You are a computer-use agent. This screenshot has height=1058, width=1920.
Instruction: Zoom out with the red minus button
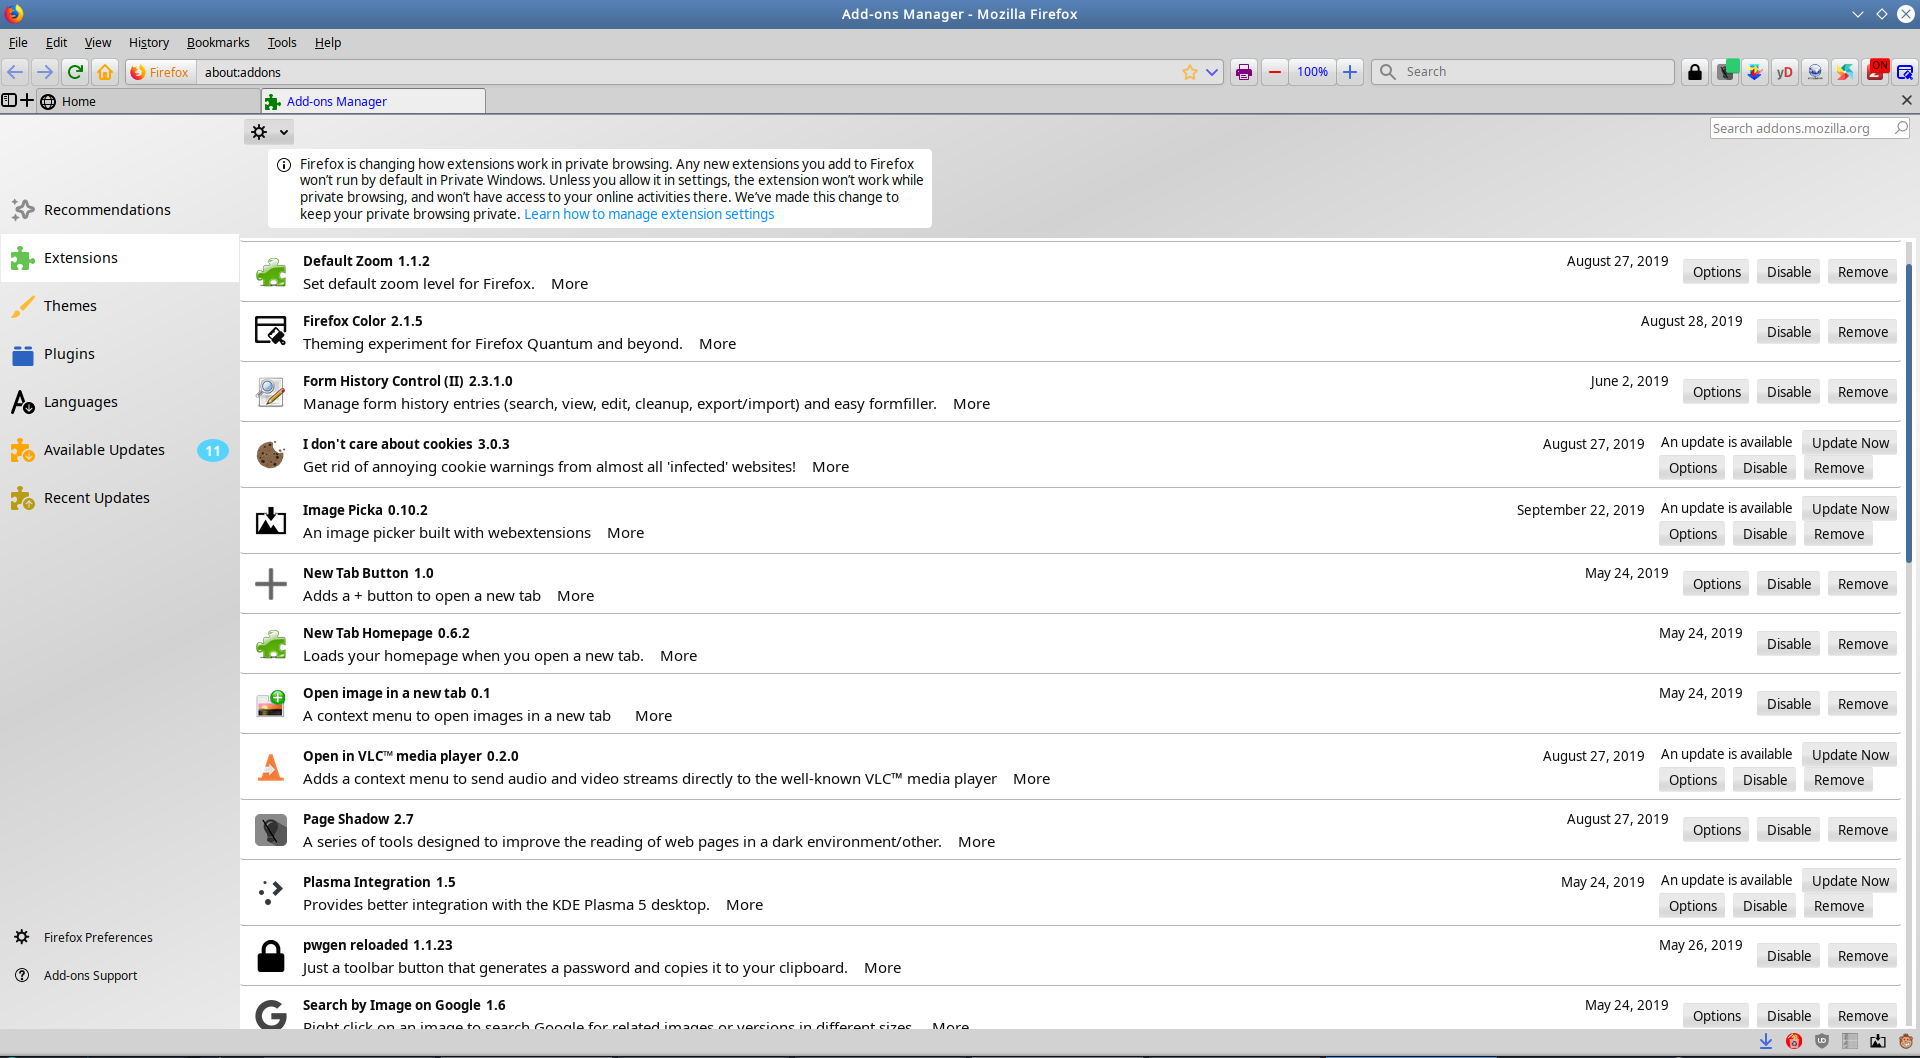(x=1275, y=72)
